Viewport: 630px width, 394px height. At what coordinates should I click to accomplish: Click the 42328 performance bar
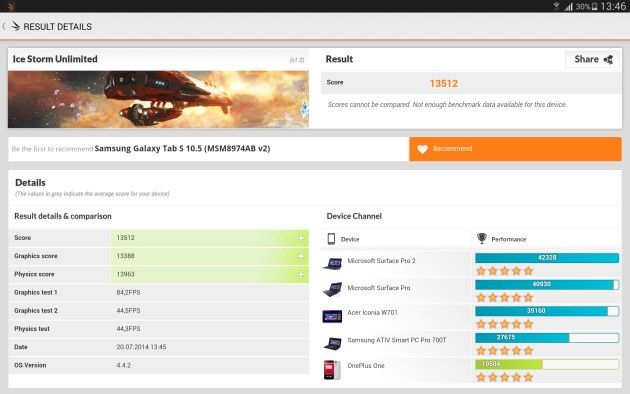pyautogui.click(x=547, y=258)
